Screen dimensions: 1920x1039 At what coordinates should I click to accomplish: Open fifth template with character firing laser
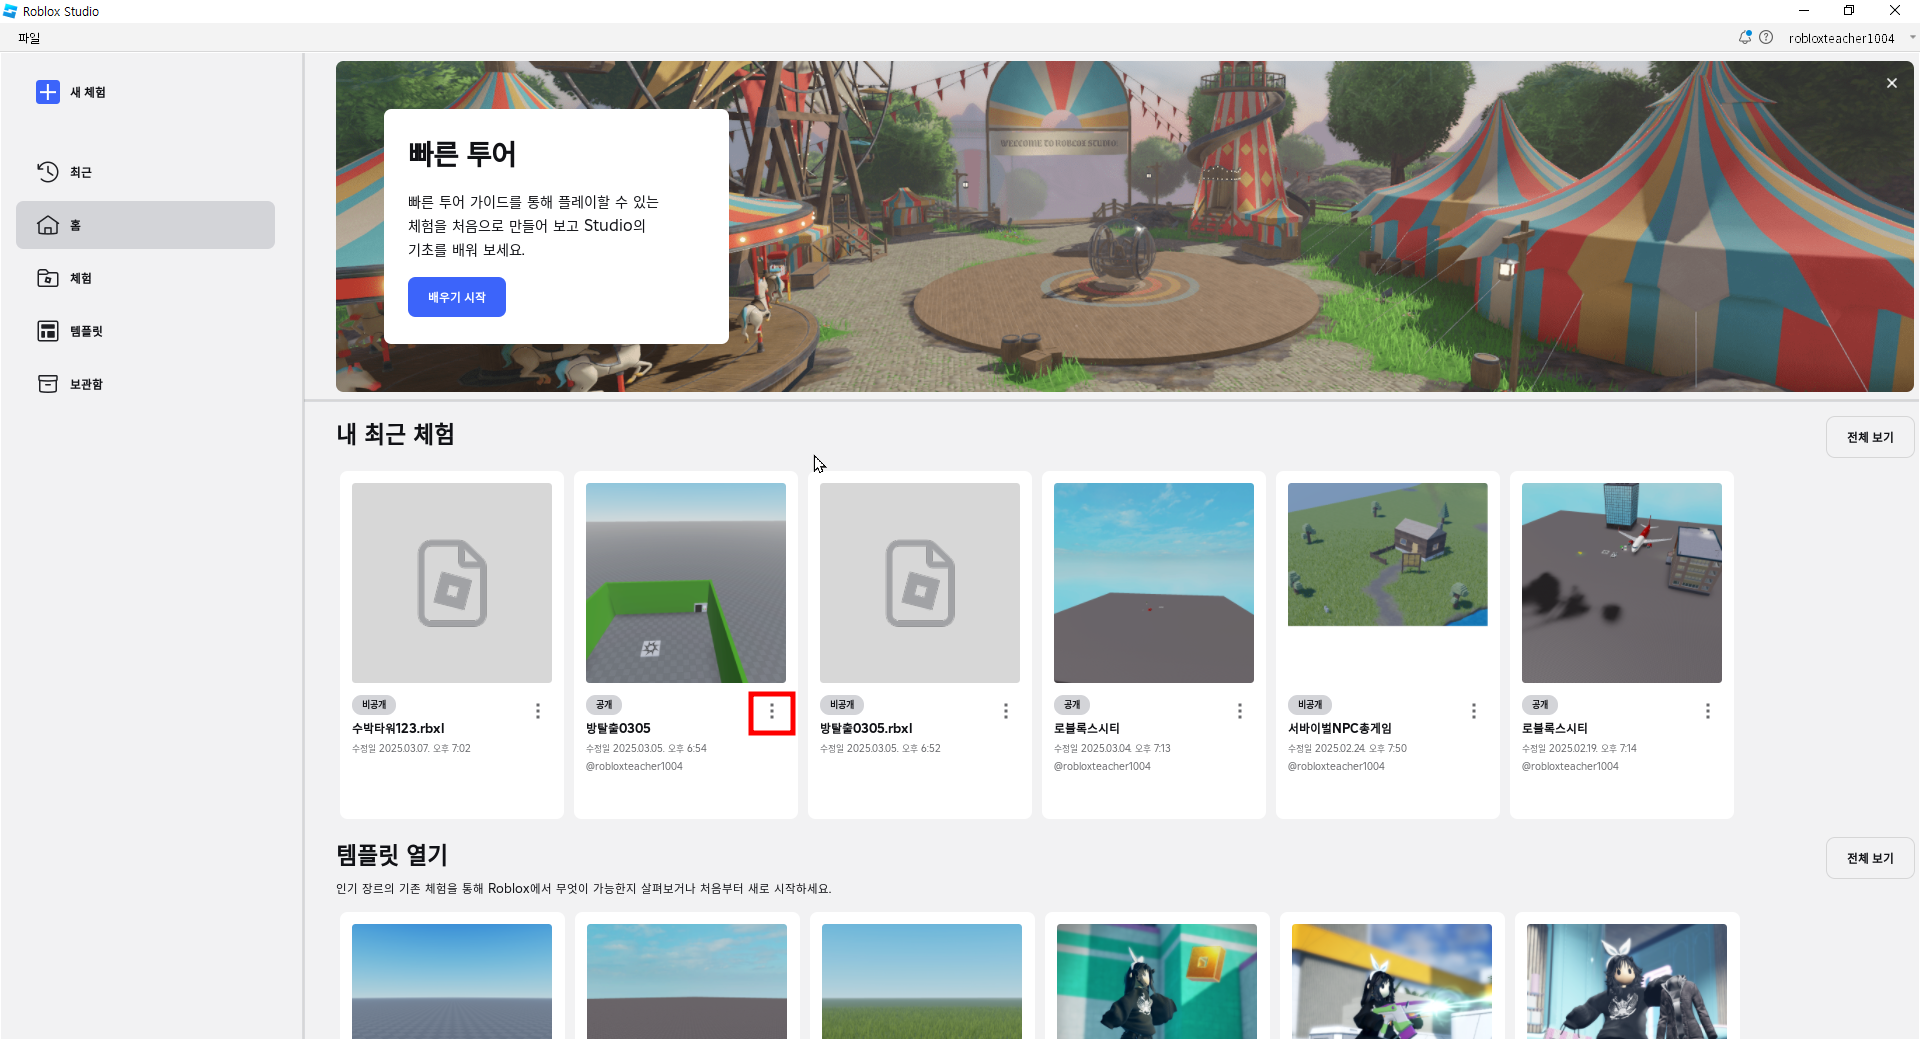1392,981
